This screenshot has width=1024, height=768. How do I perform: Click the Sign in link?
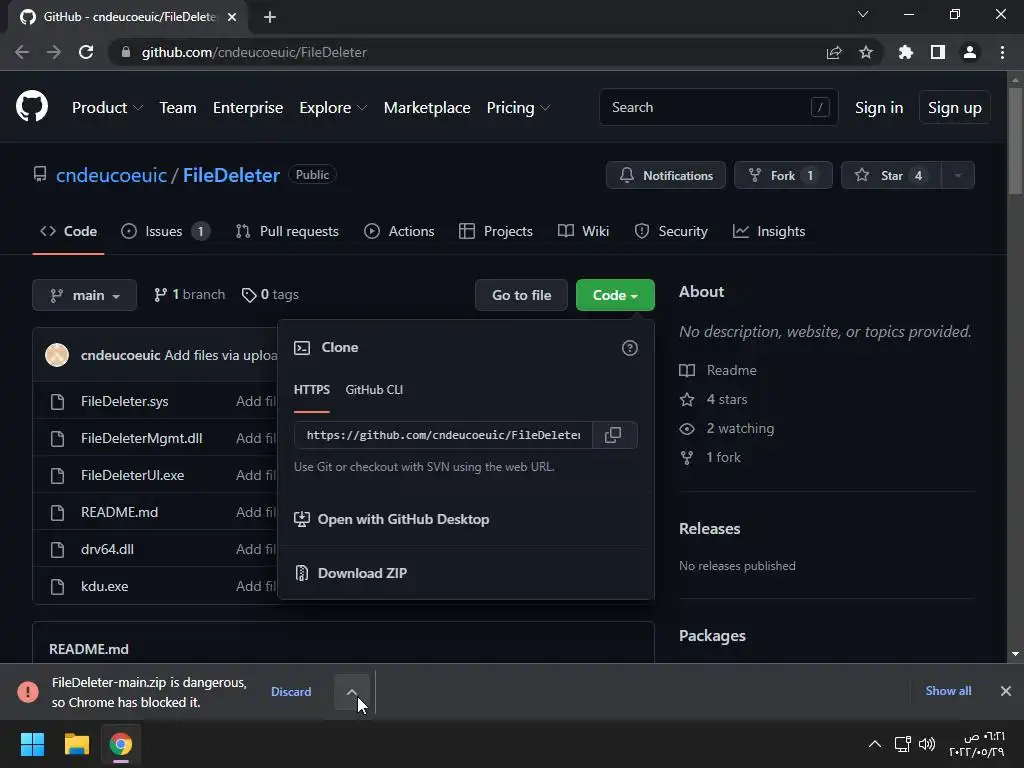tap(879, 108)
